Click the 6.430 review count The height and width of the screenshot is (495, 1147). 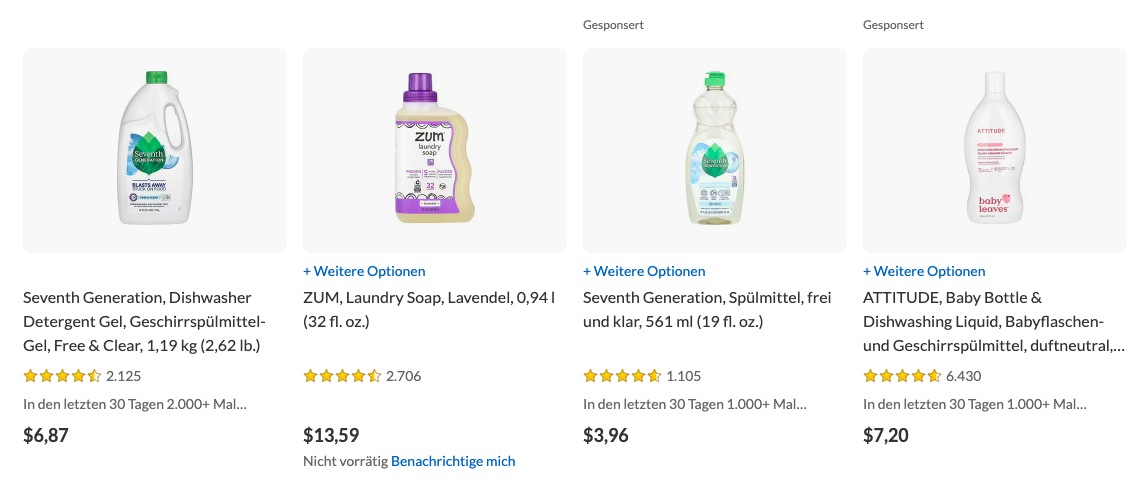[x=964, y=376]
